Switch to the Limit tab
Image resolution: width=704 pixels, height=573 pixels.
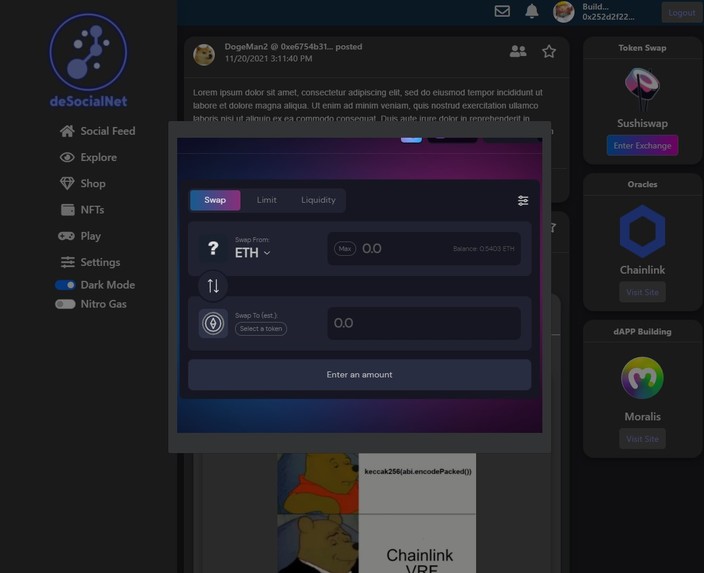tap(267, 200)
